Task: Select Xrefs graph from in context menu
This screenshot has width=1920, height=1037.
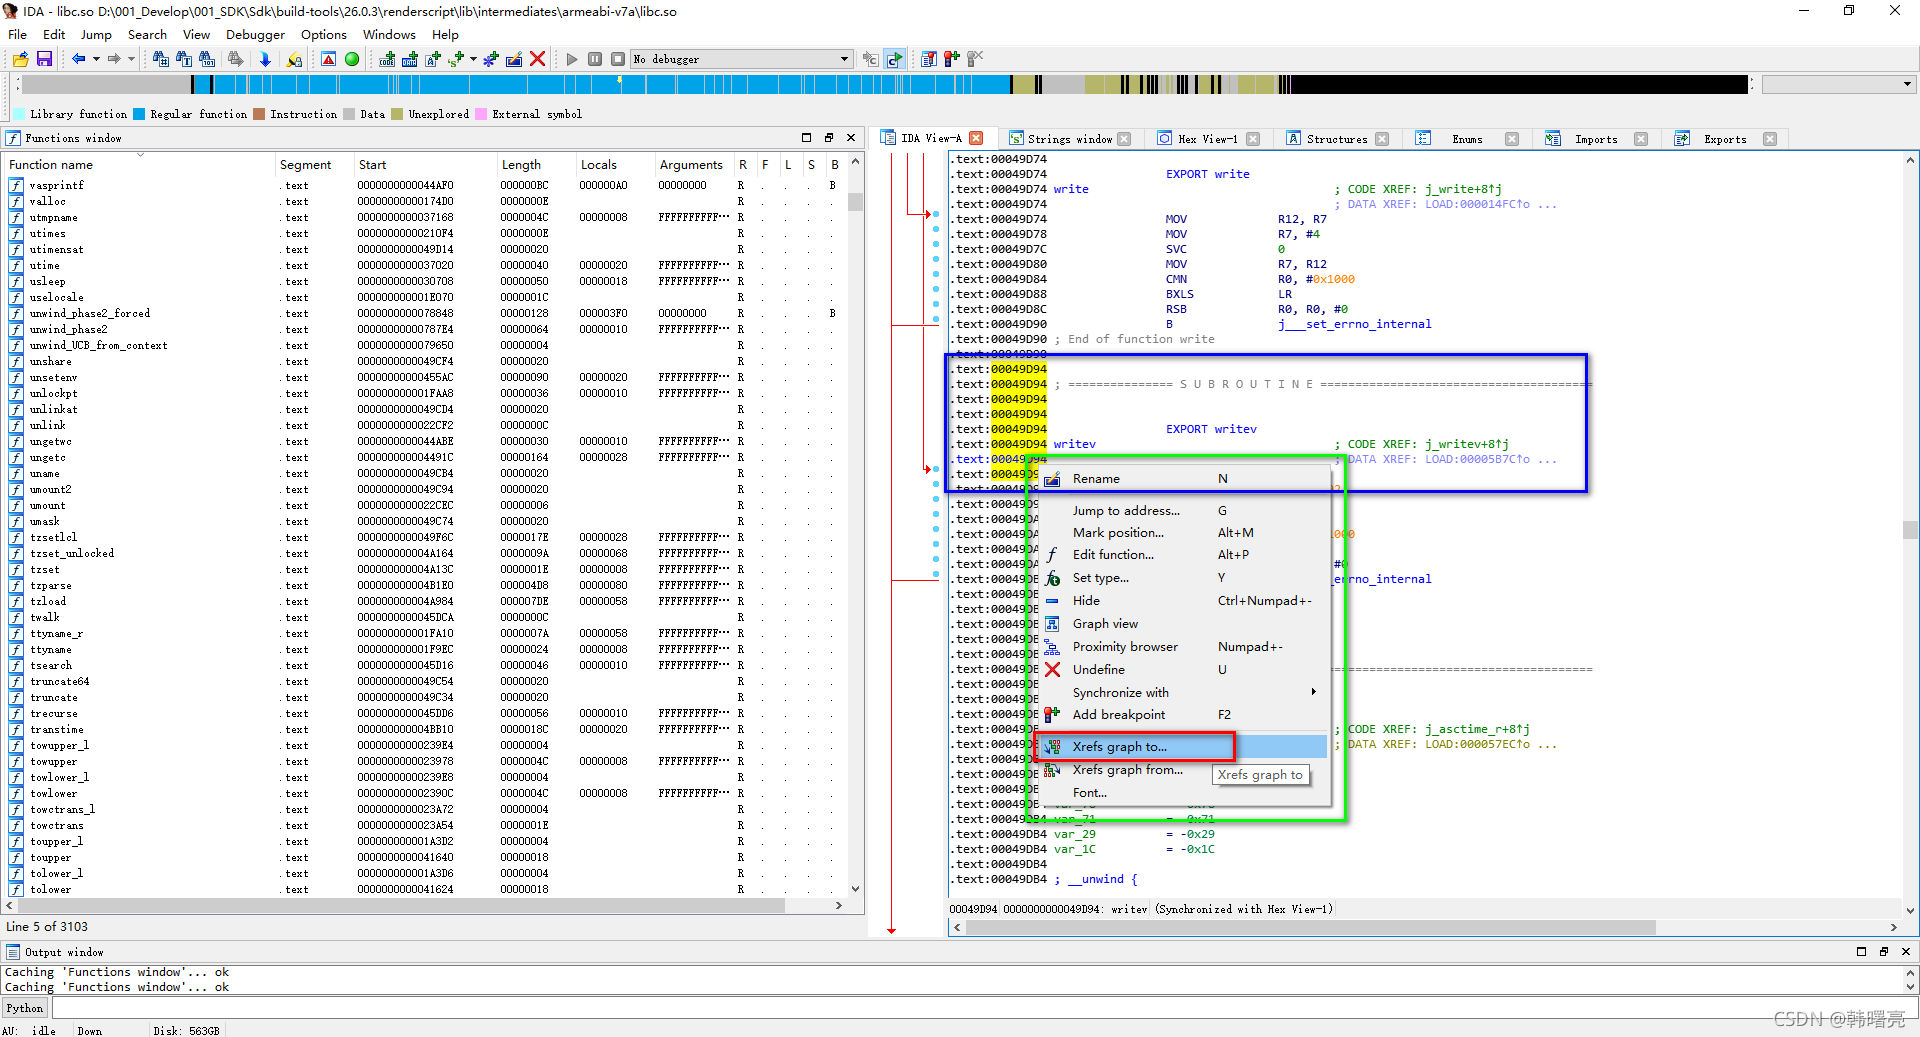Action: pyautogui.click(x=1129, y=770)
